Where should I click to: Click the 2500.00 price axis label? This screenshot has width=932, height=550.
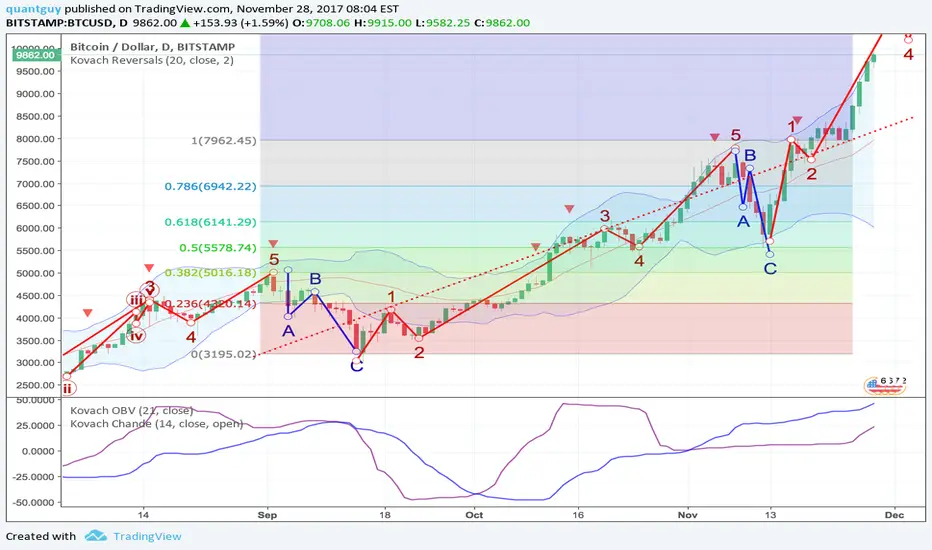point(33,385)
